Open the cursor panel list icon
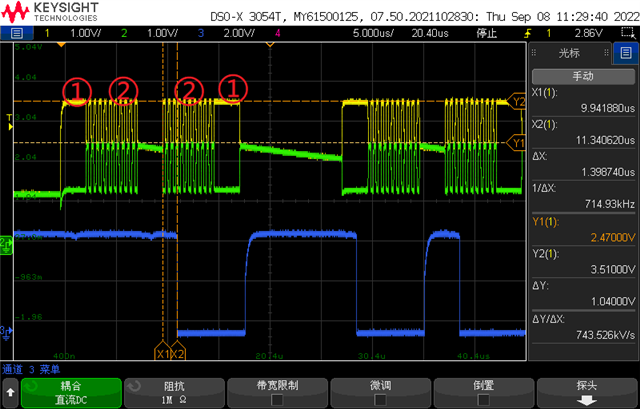The height and width of the screenshot is (409, 640). tap(625, 53)
